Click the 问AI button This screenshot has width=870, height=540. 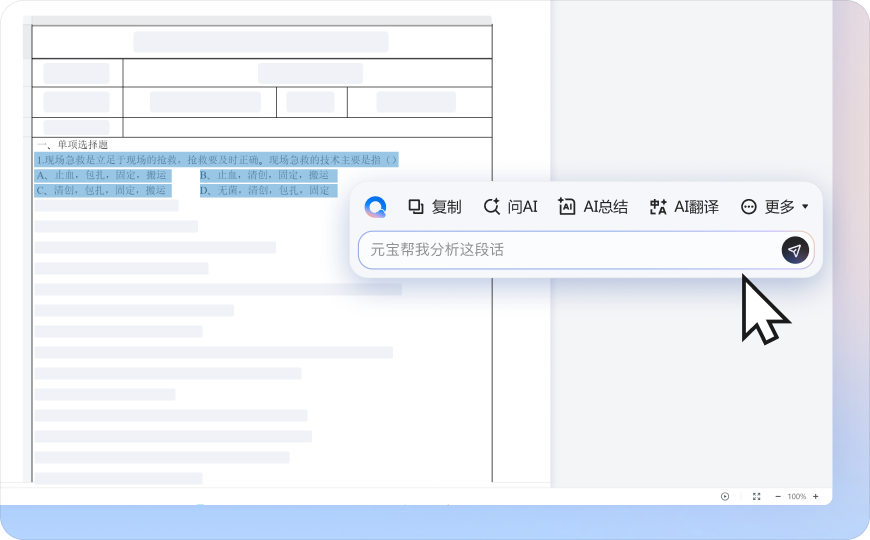[x=510, y=207]
